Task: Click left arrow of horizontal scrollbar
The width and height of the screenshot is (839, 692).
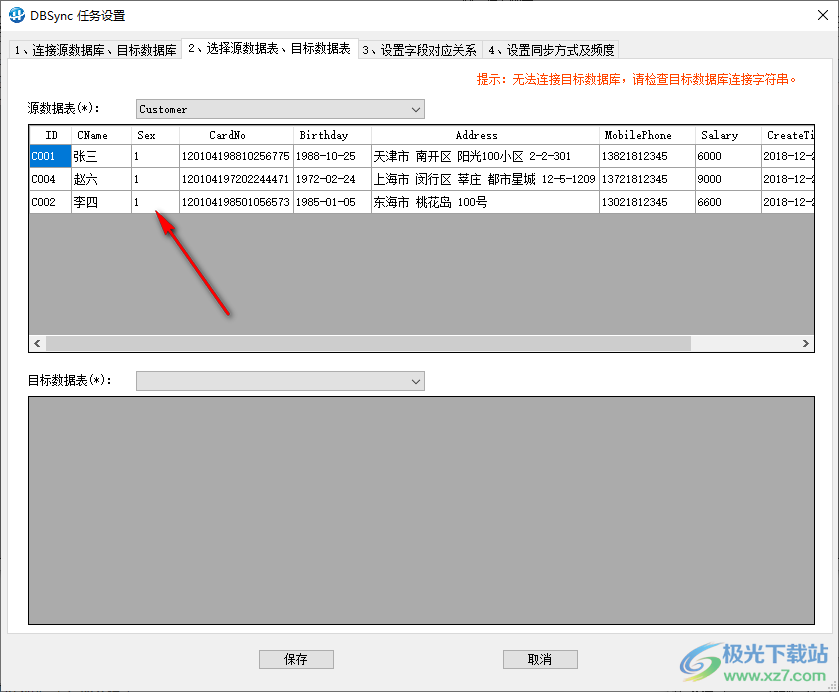Action: coord(37,344)
